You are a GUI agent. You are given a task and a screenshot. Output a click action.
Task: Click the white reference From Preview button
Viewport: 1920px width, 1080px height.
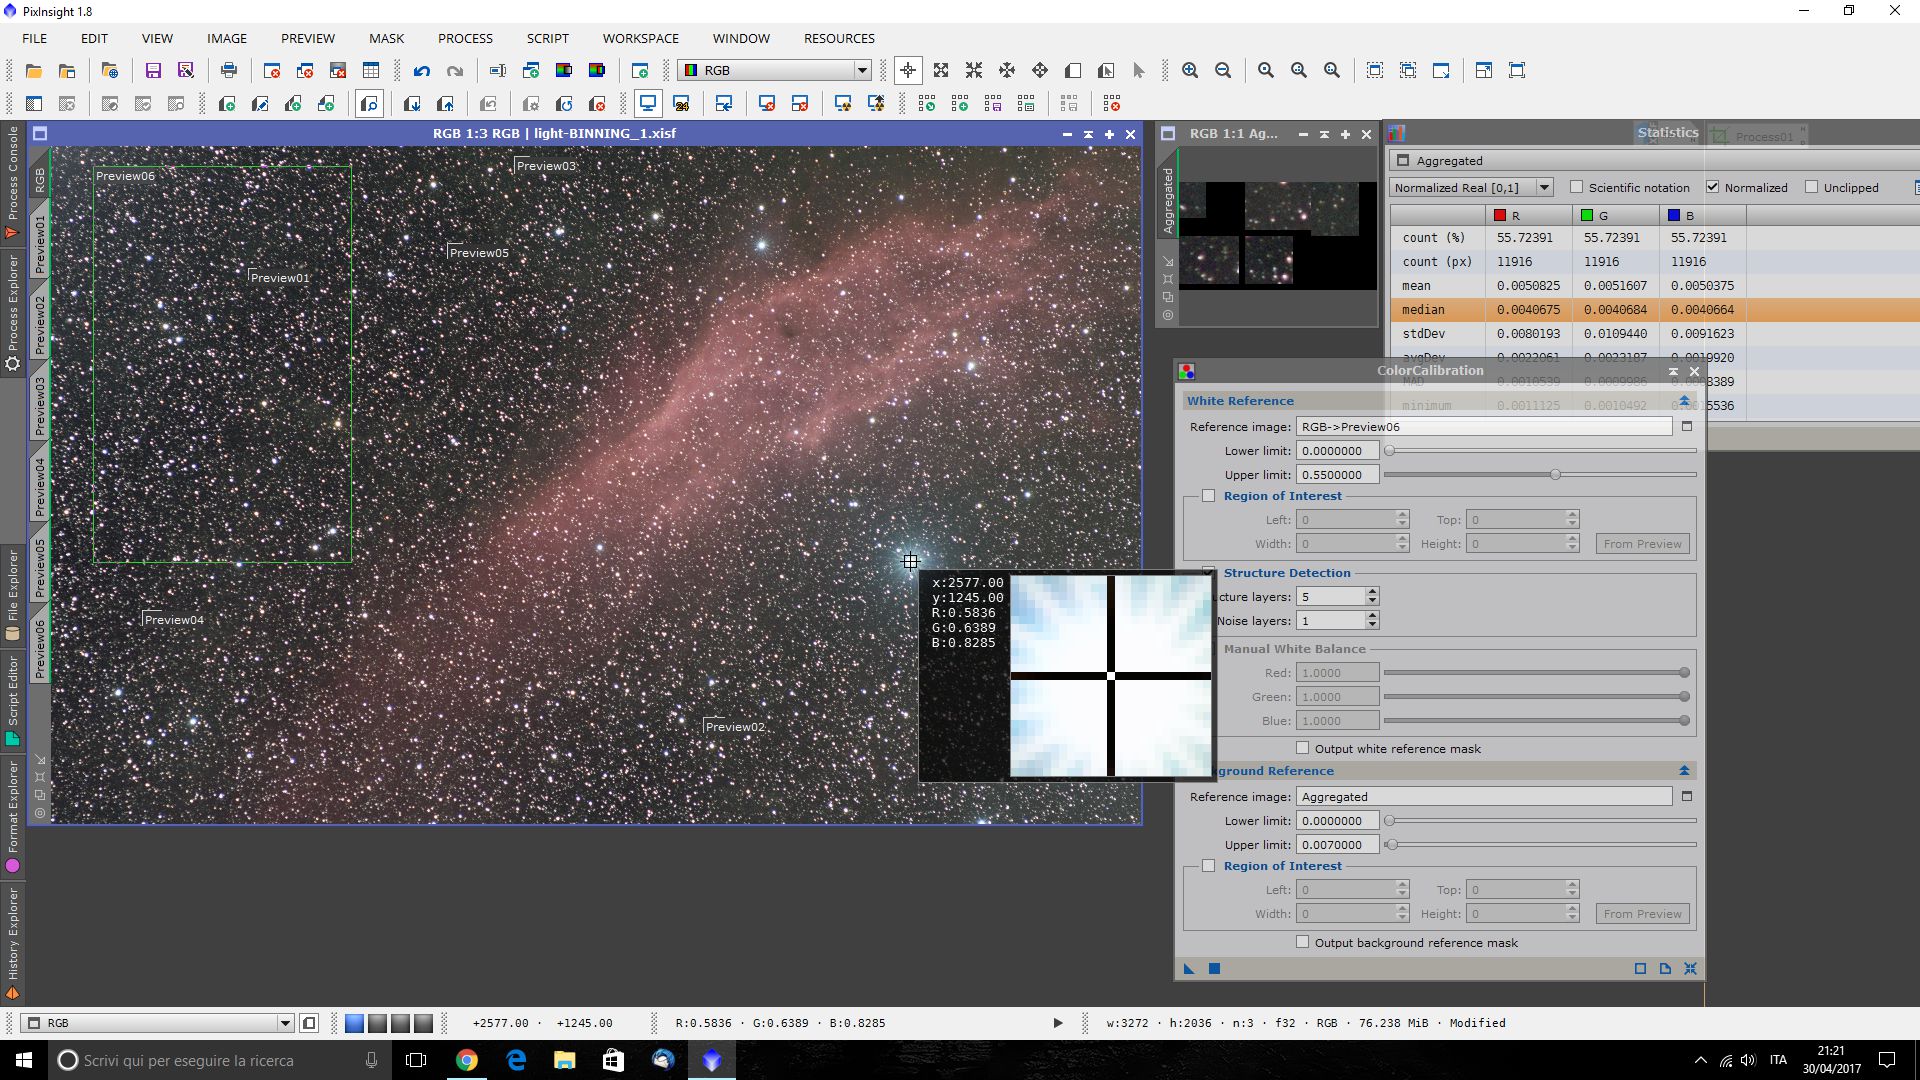[1642, 544]
